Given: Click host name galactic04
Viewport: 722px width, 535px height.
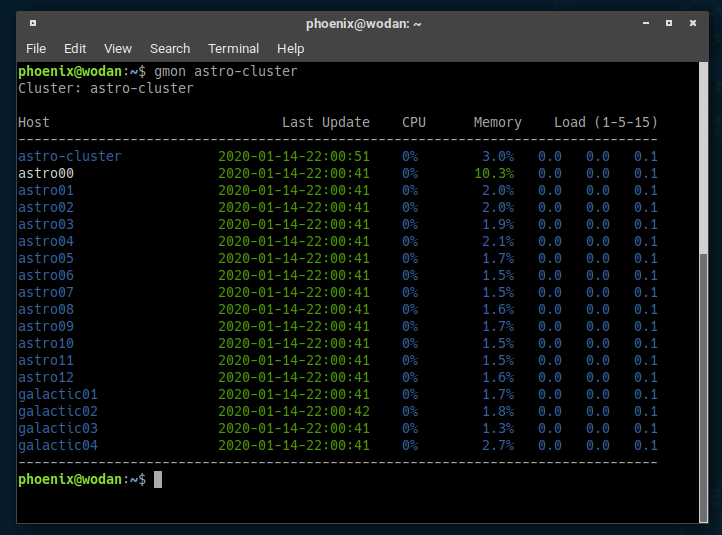Looking at the screenshot, I should pos(58,446).
